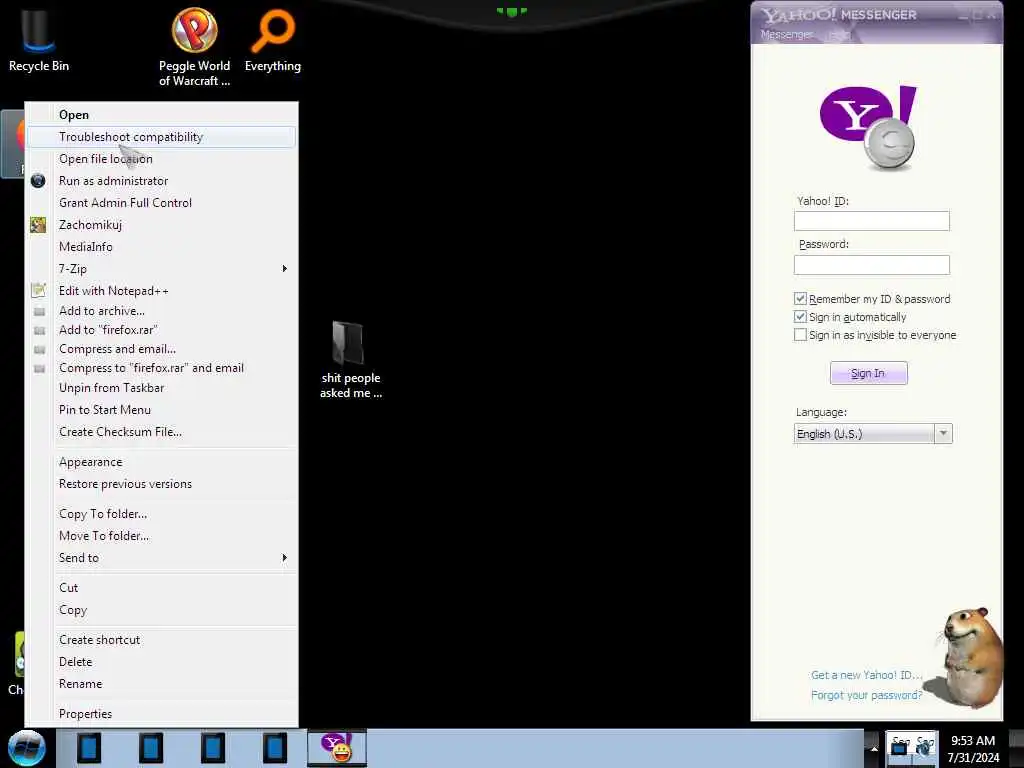Focus the Password input field
Screen dimensions: 1024x768
872,264
